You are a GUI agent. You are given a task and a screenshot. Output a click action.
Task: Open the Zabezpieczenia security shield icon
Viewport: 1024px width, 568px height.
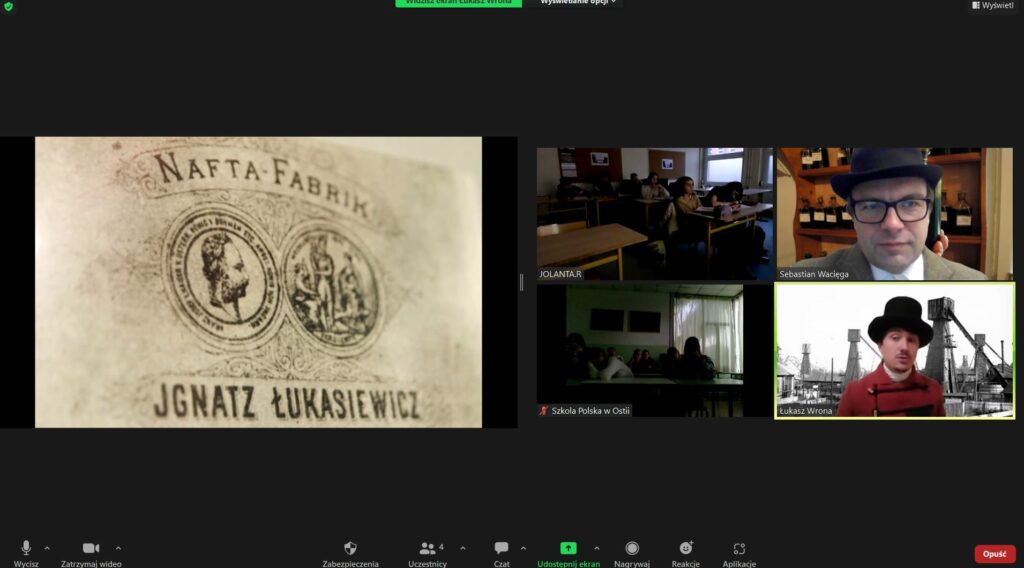[x=350, y=548]
